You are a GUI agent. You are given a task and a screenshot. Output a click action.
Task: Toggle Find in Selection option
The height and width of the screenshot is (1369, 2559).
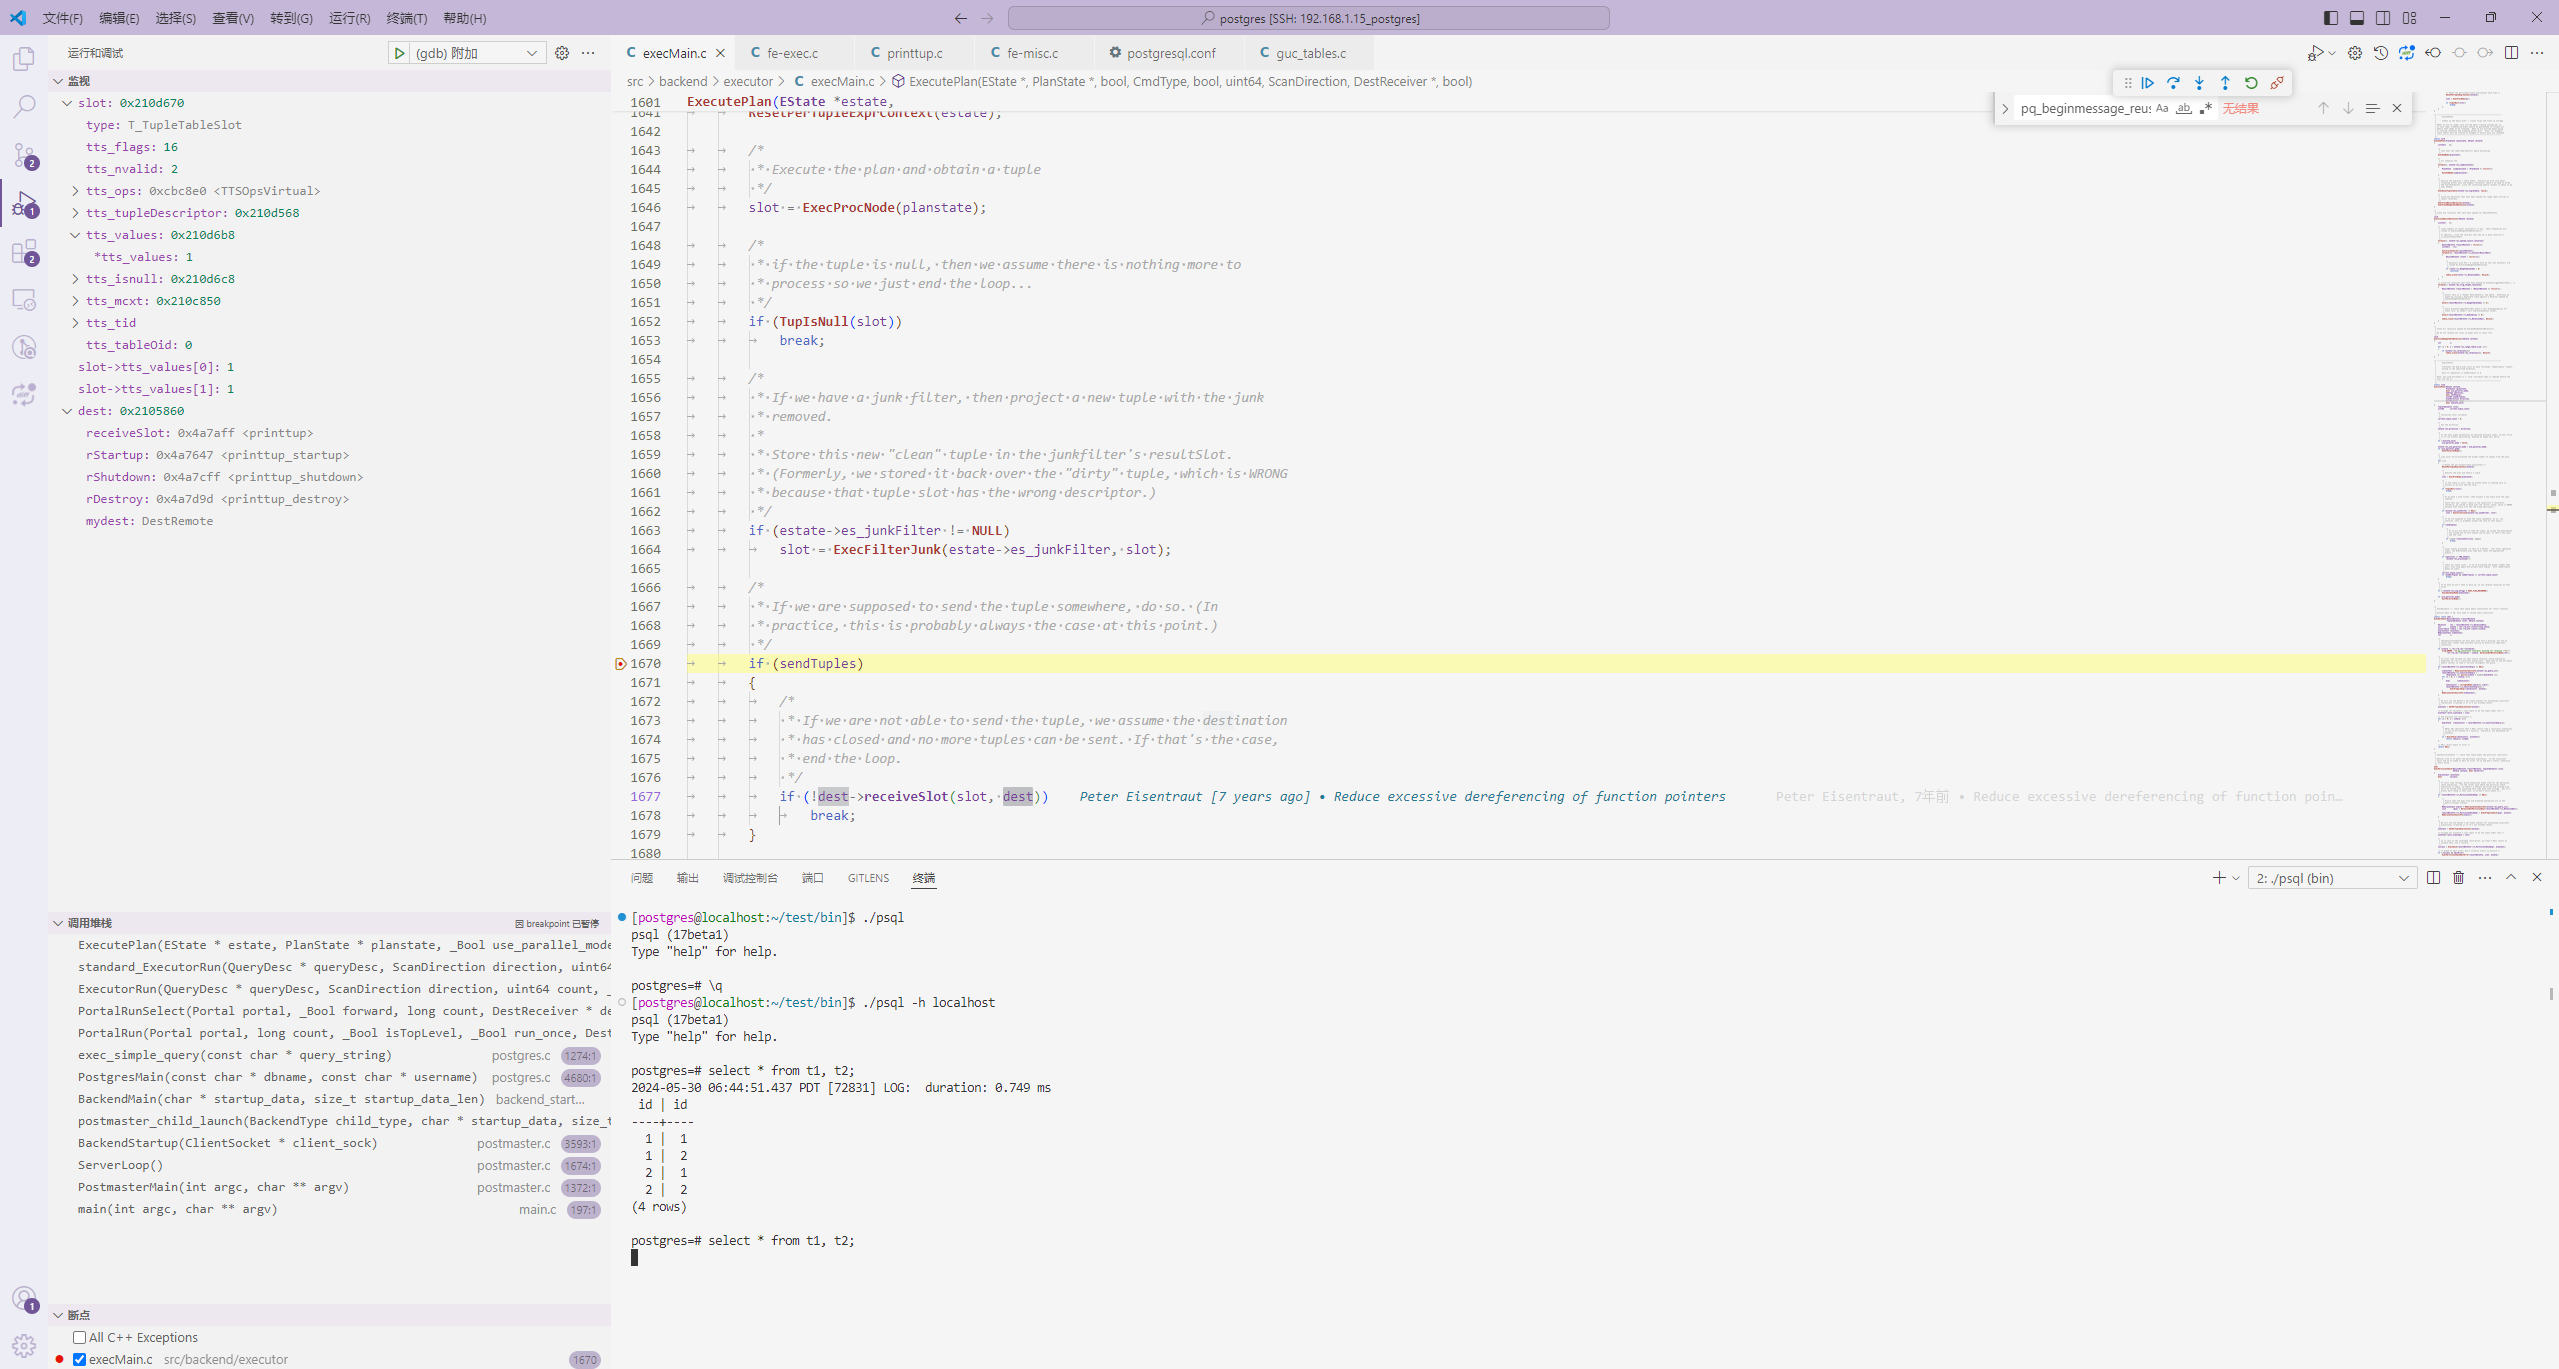click(x=2372, y=108)
